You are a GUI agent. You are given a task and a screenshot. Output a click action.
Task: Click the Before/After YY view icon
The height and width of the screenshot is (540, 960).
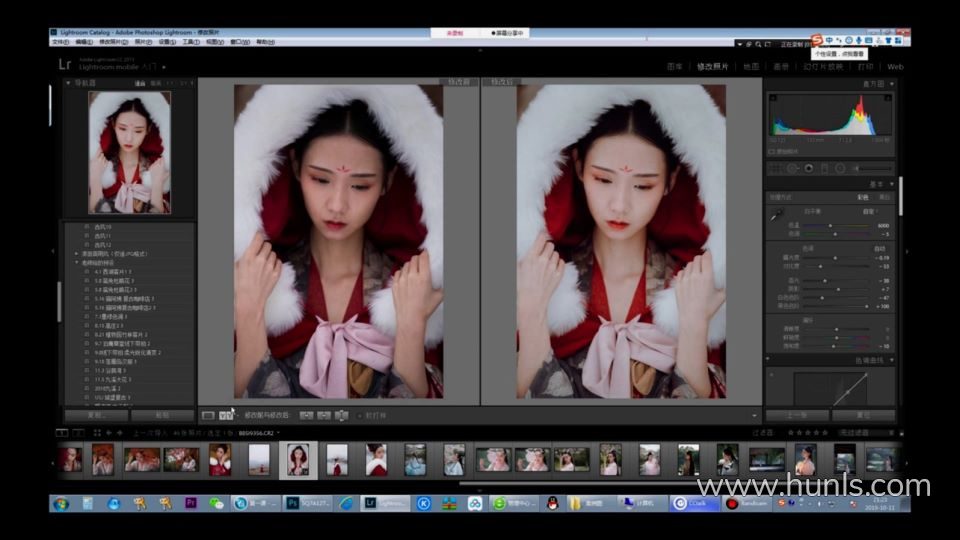[x=225, y=416]
